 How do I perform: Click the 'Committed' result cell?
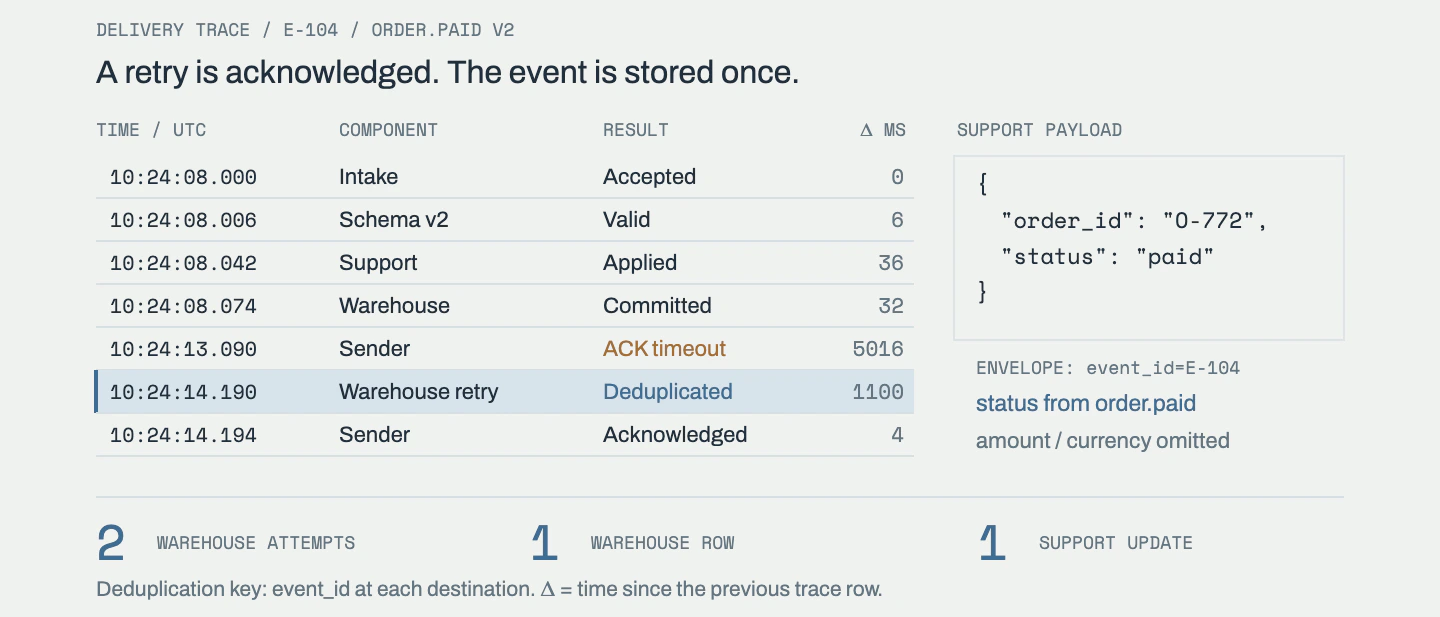coord(657,306)
